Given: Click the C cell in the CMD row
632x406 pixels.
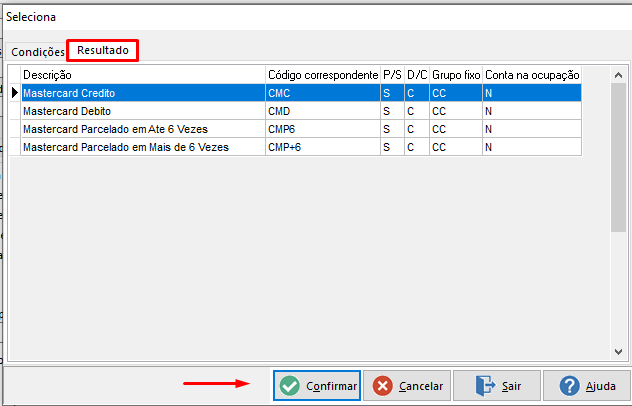Looking at the screenshot, I should 417,111.
